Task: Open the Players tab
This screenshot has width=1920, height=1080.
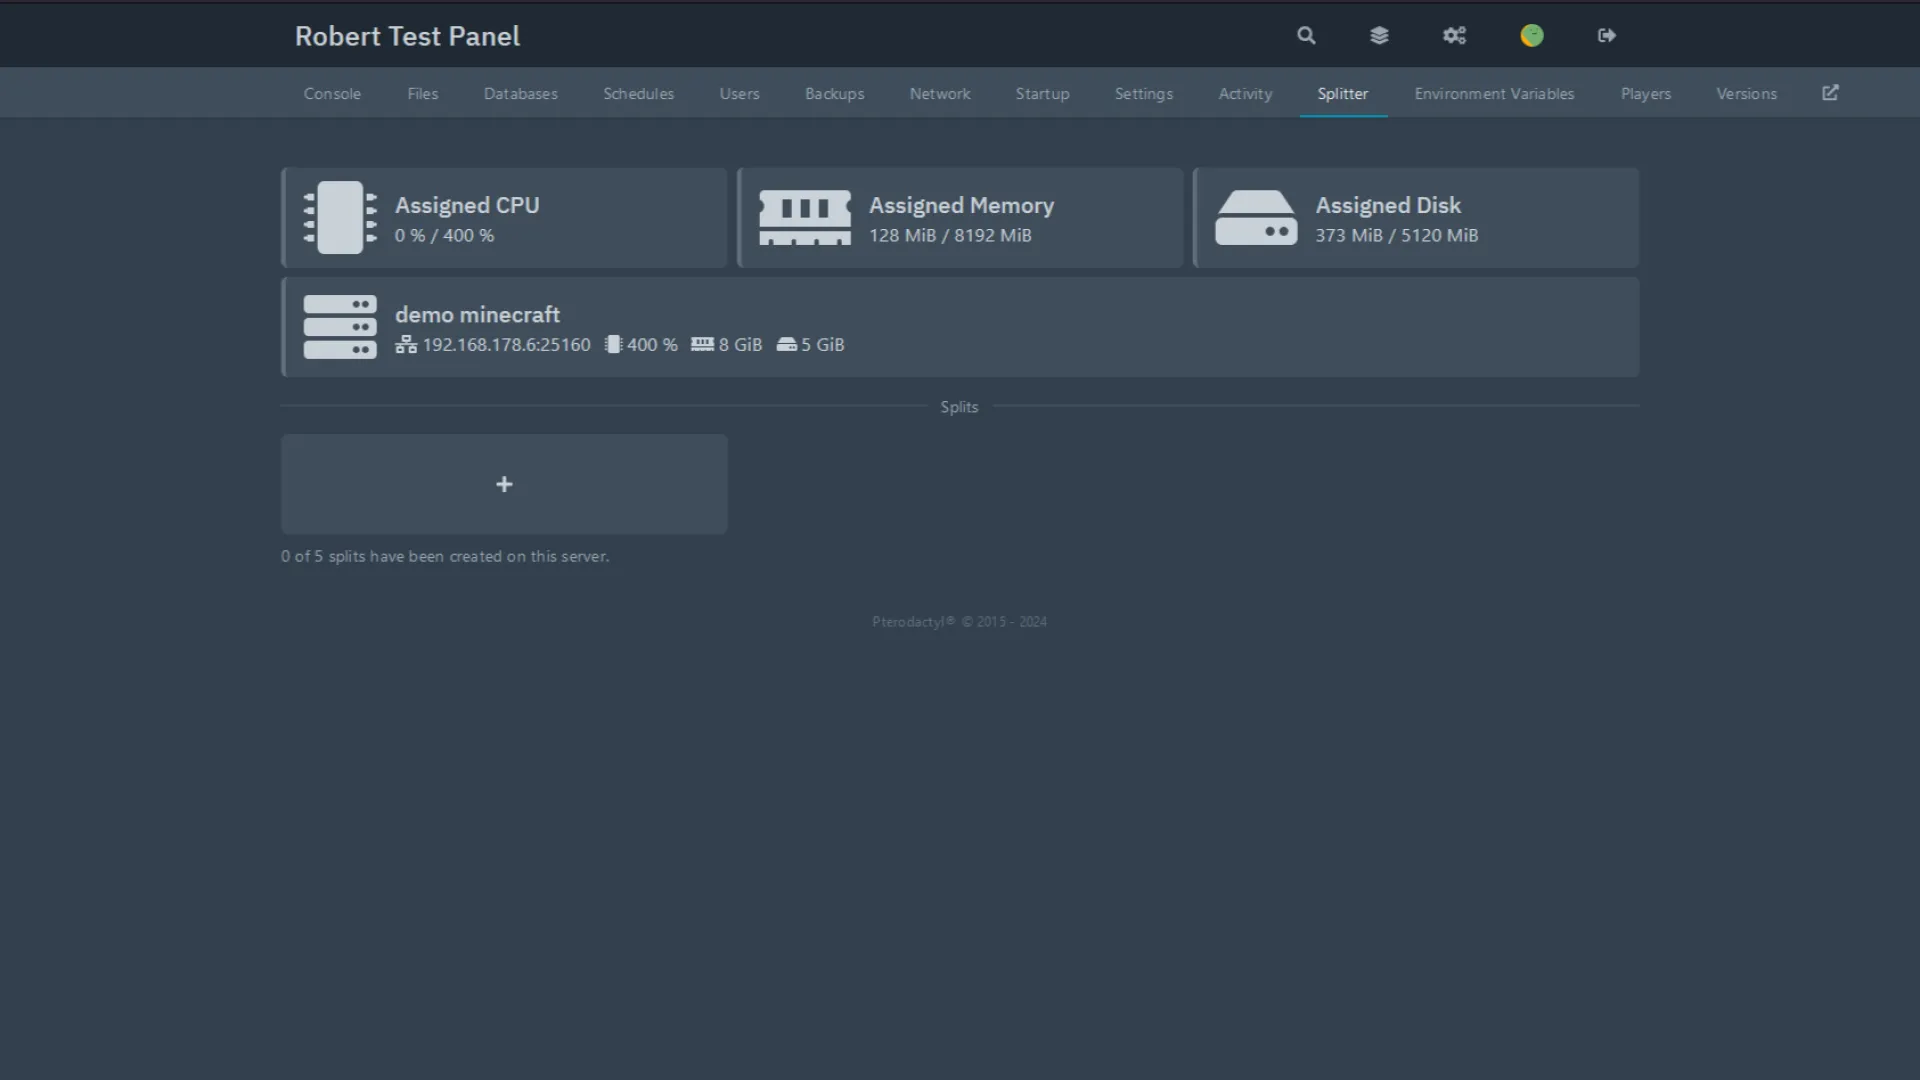Action: 1645,93
